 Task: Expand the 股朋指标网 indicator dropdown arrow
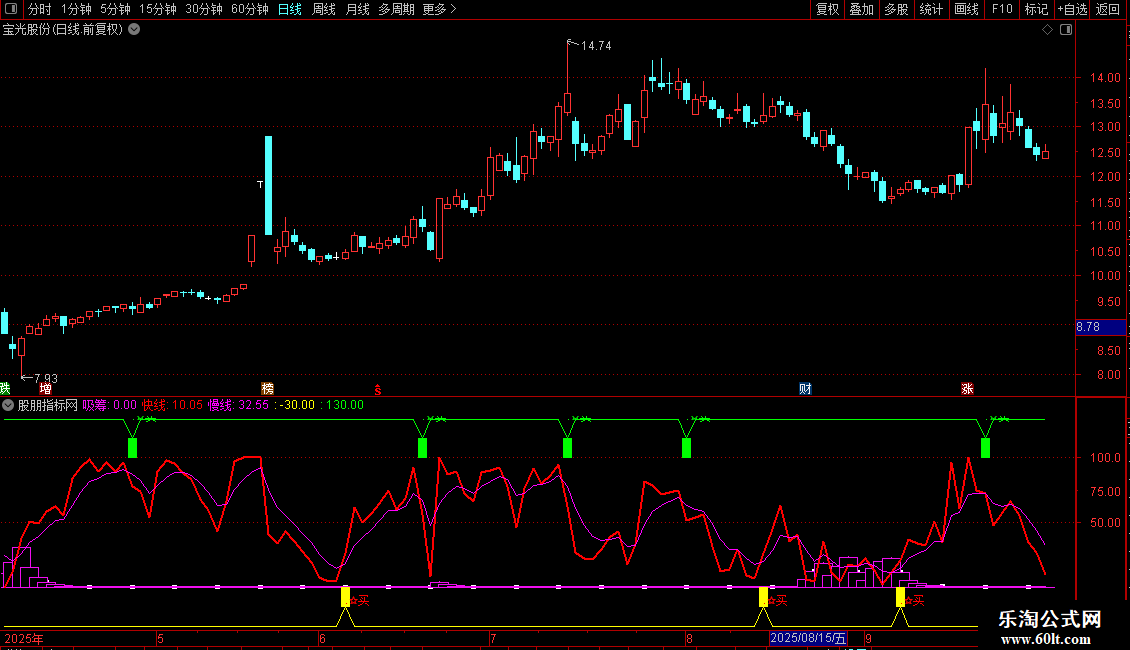[x=9, y=405]
